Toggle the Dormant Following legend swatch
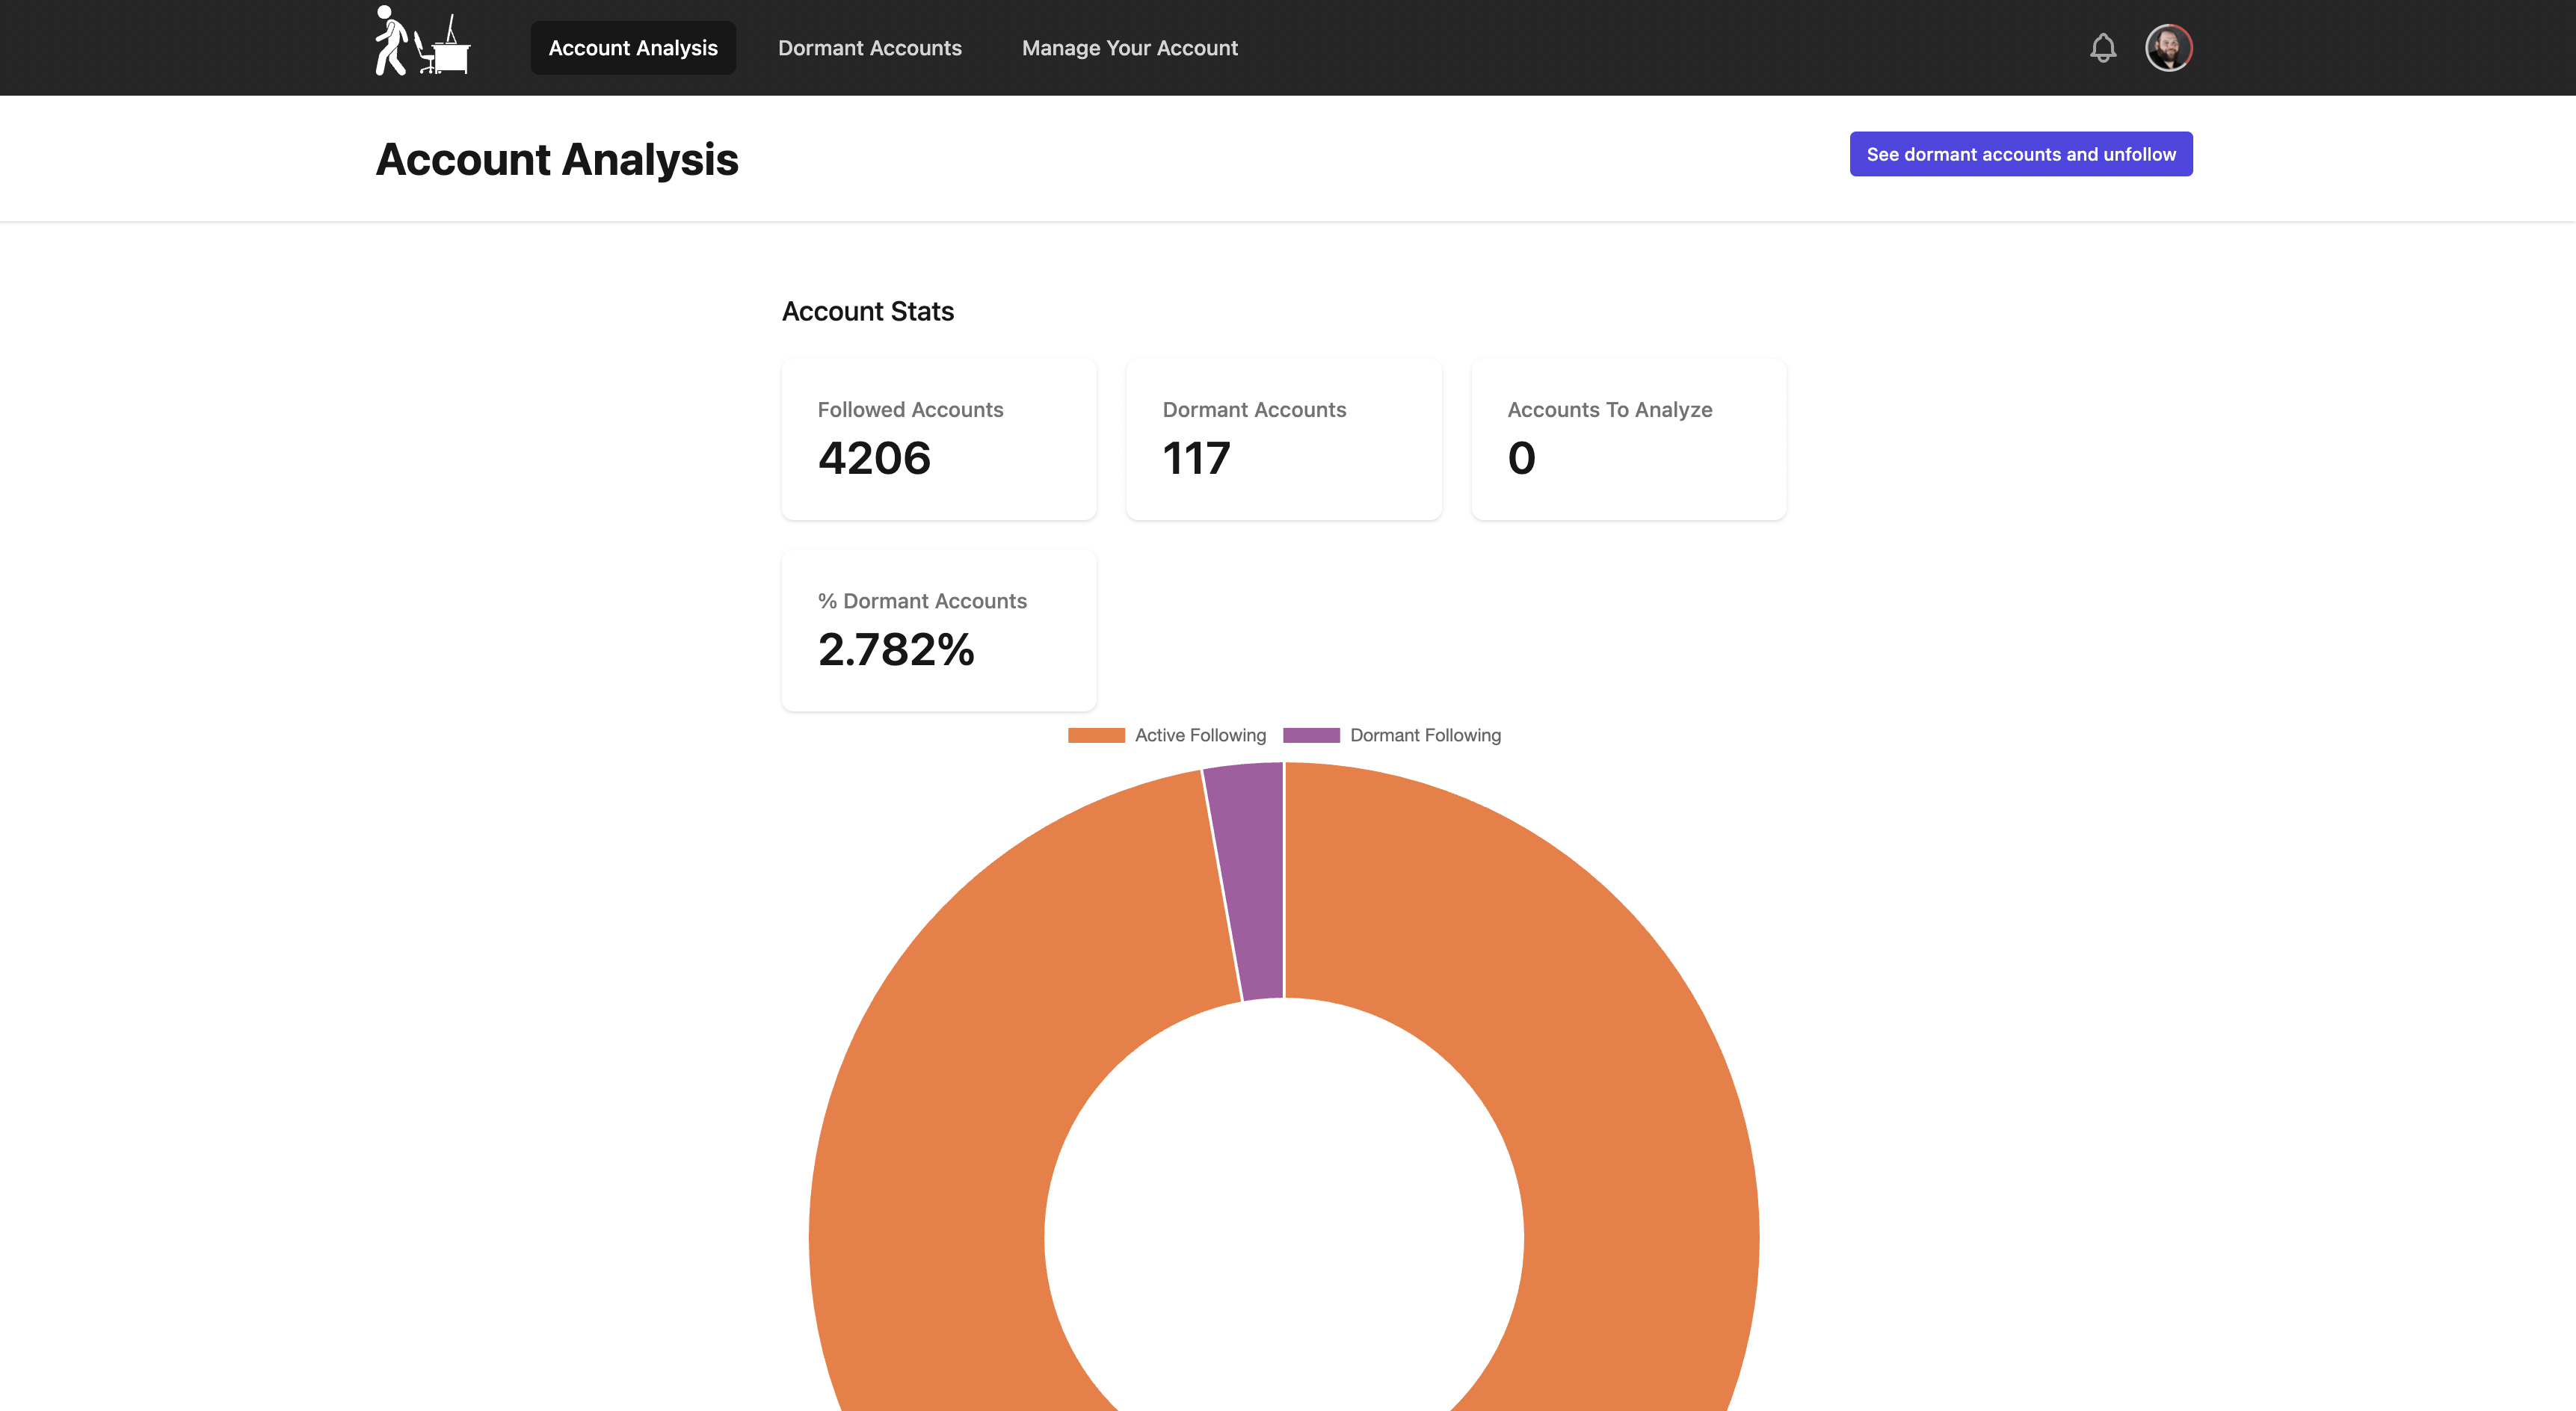Viewport: 2576px width, 1411px height. coord(1311,735)
